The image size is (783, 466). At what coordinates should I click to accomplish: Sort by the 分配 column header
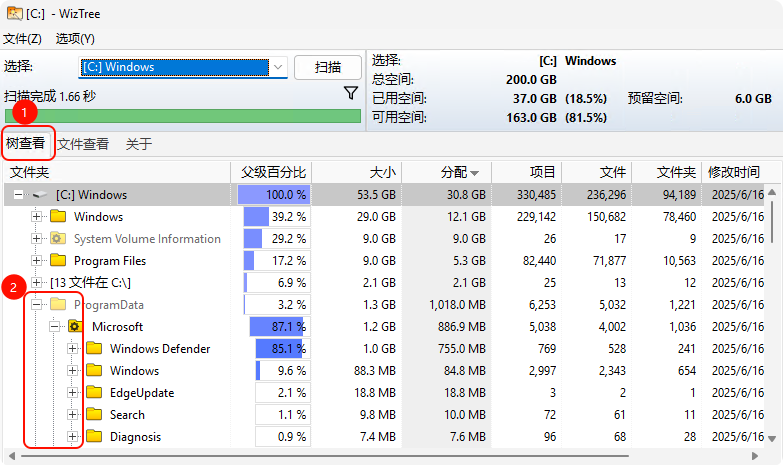(459, 172)
